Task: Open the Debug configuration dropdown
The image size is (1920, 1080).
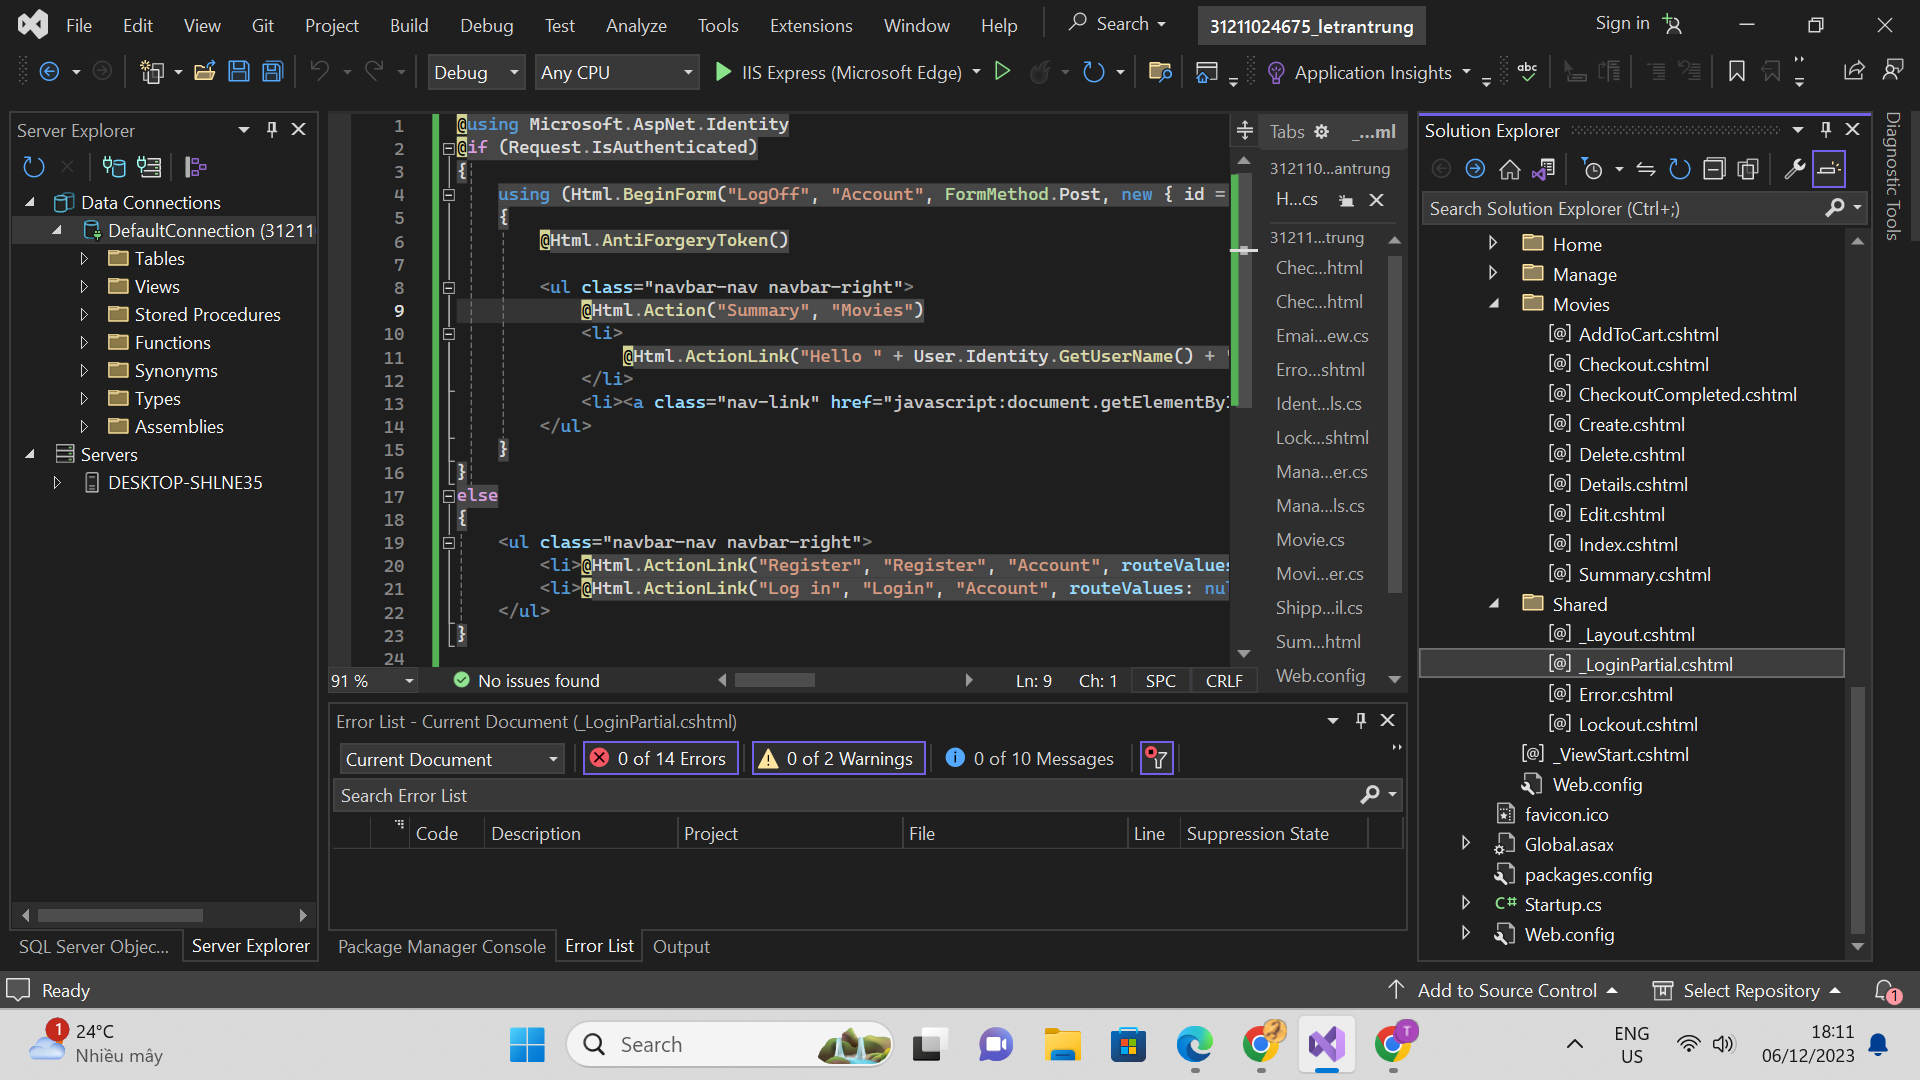Action: point(476,72)
